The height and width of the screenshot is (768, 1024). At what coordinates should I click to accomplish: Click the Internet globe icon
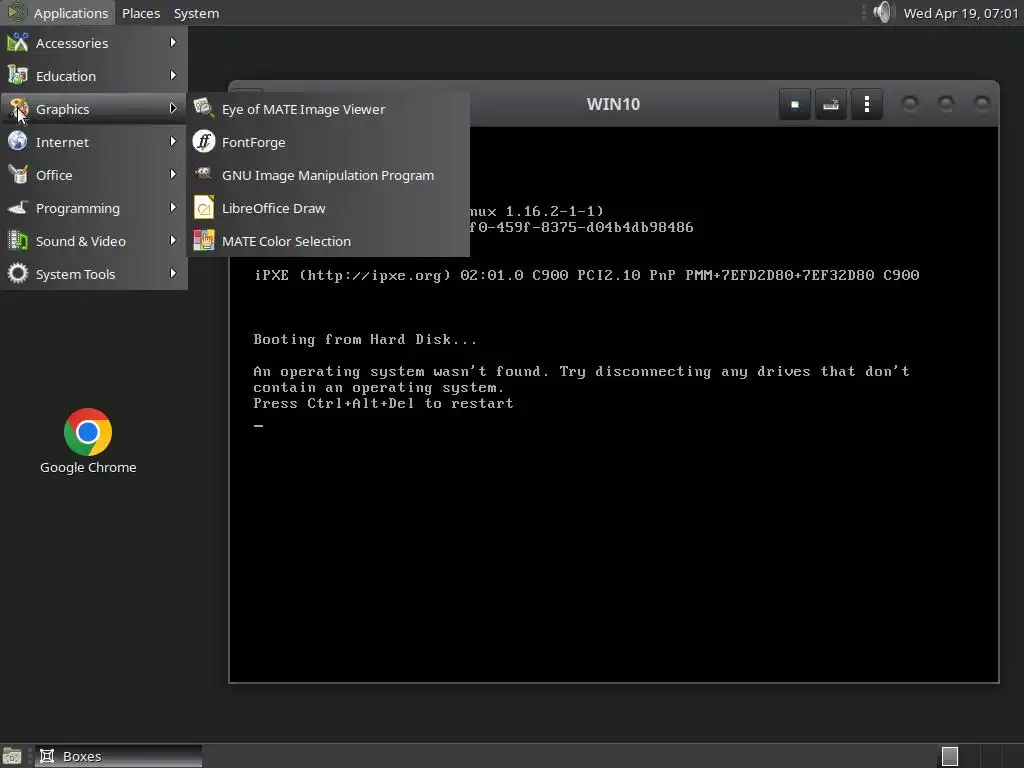18,142
